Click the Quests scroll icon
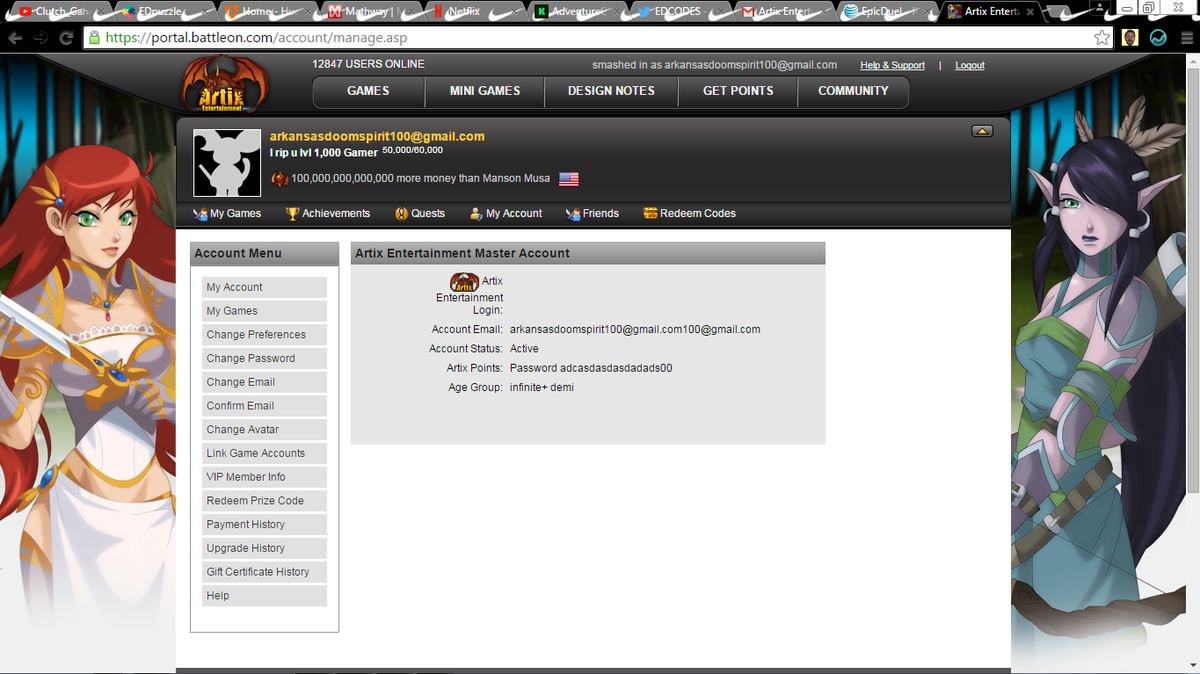Image resolution: width=1200 pixels, height=674 pixels. coord(402,213)
